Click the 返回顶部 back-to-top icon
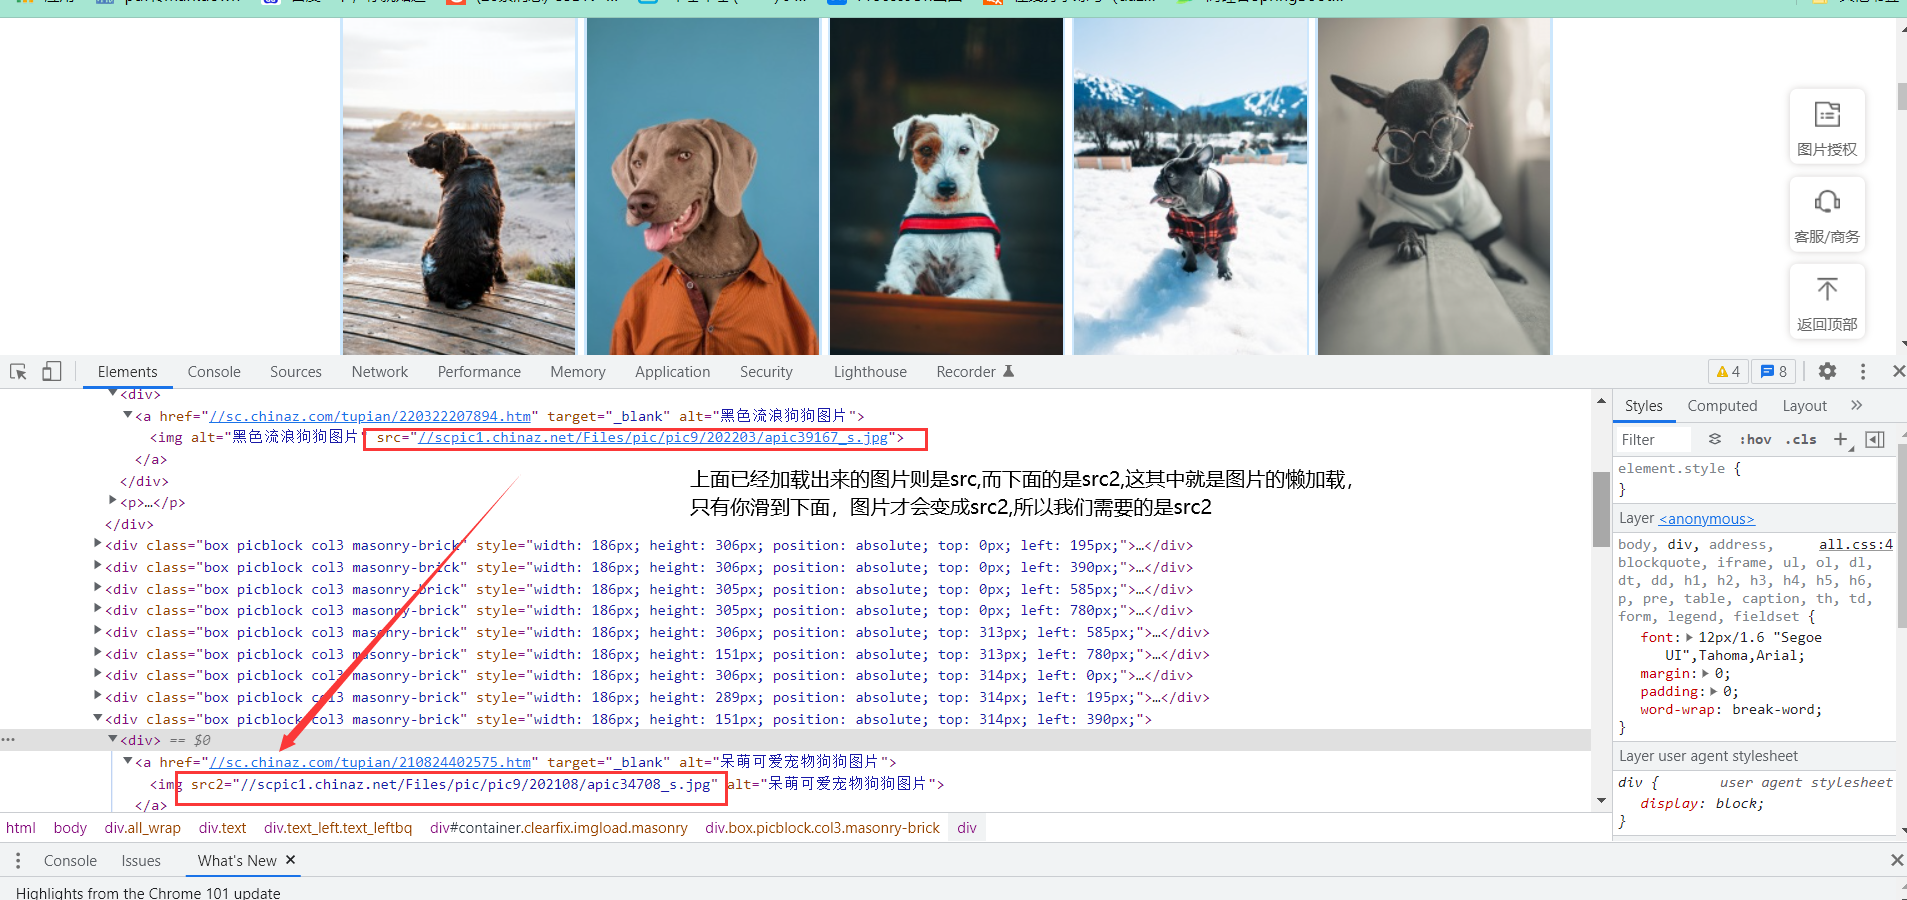The image size is (1907, 900). click(1827, 300)
